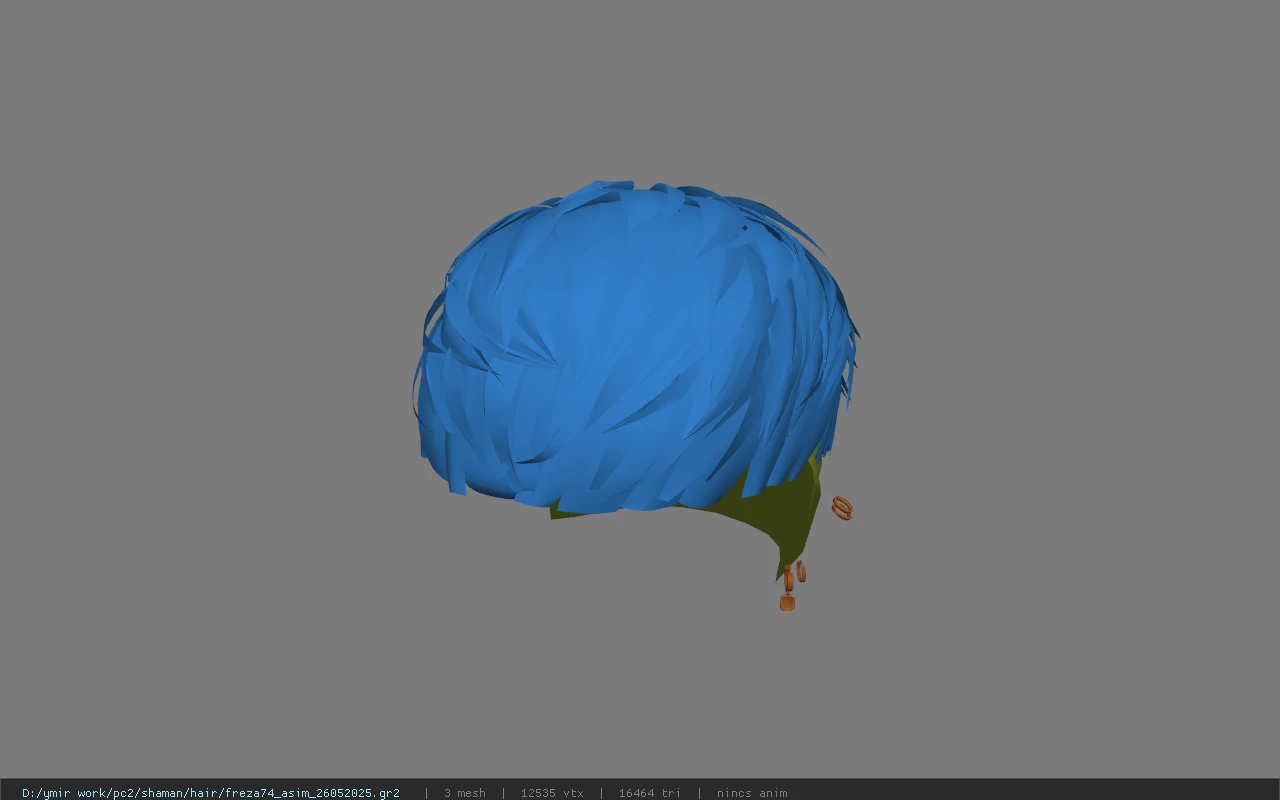Click the orange hanging pendant at bottom

coord(787,602)
